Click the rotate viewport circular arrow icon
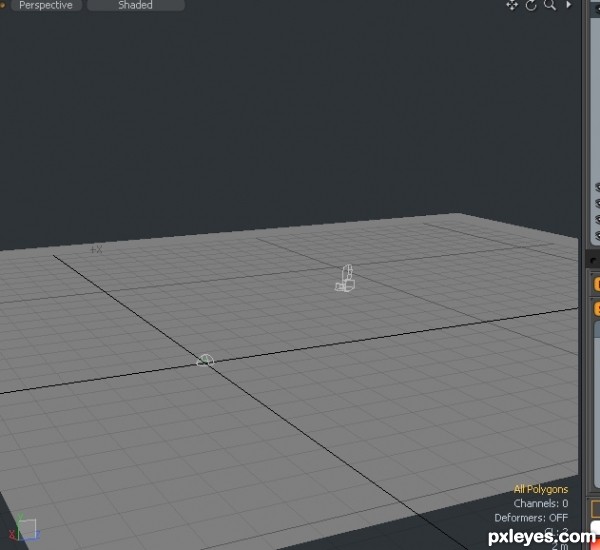 (x=531, y=5)
